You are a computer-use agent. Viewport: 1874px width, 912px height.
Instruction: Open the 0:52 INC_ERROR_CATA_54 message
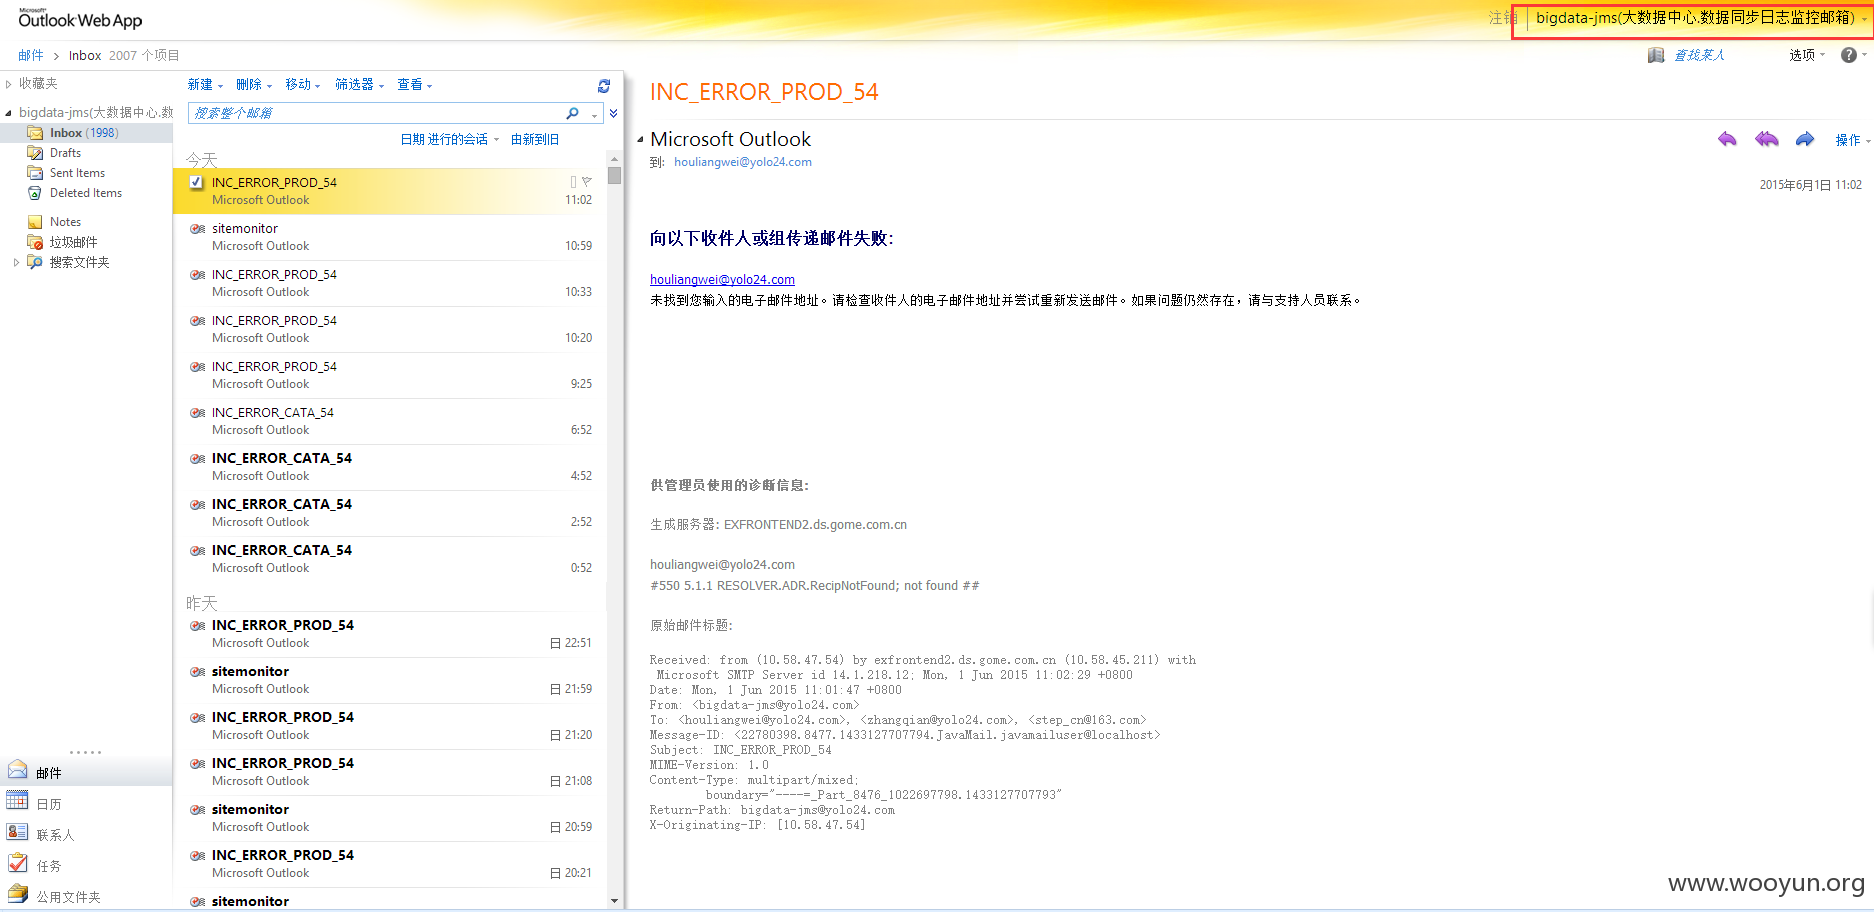390,559
